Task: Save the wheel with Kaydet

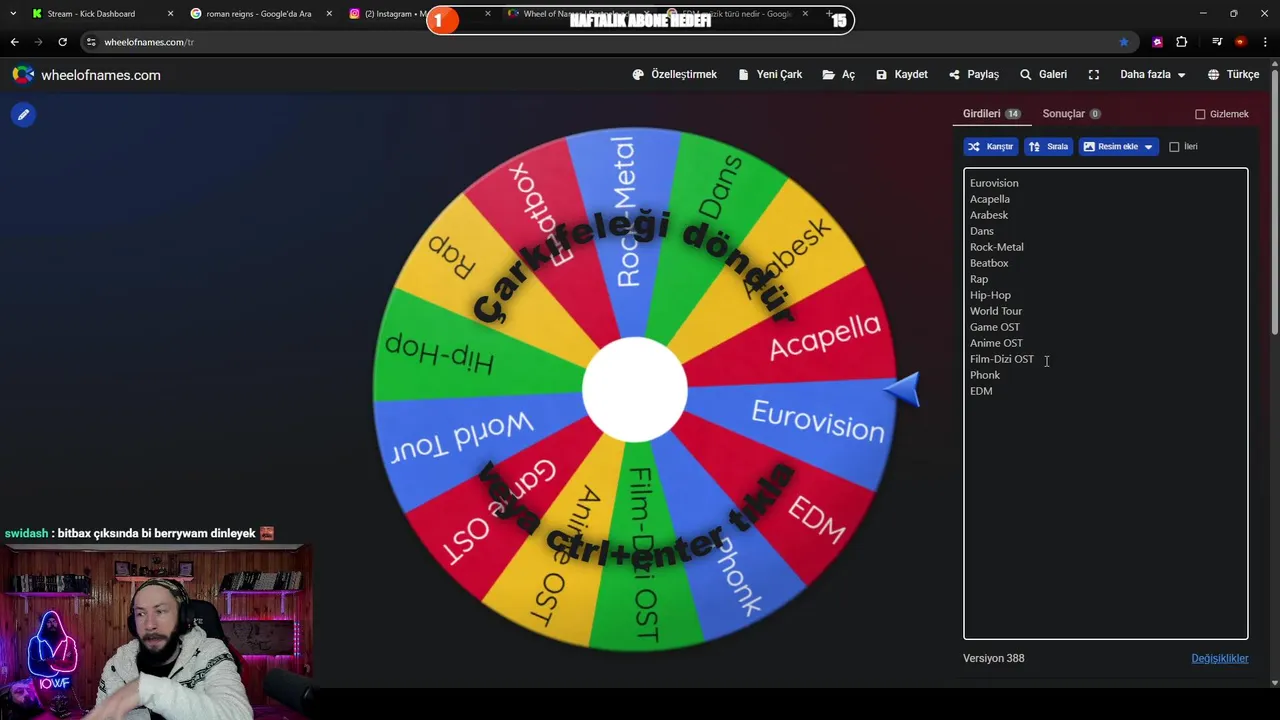Action: [902, 75]
